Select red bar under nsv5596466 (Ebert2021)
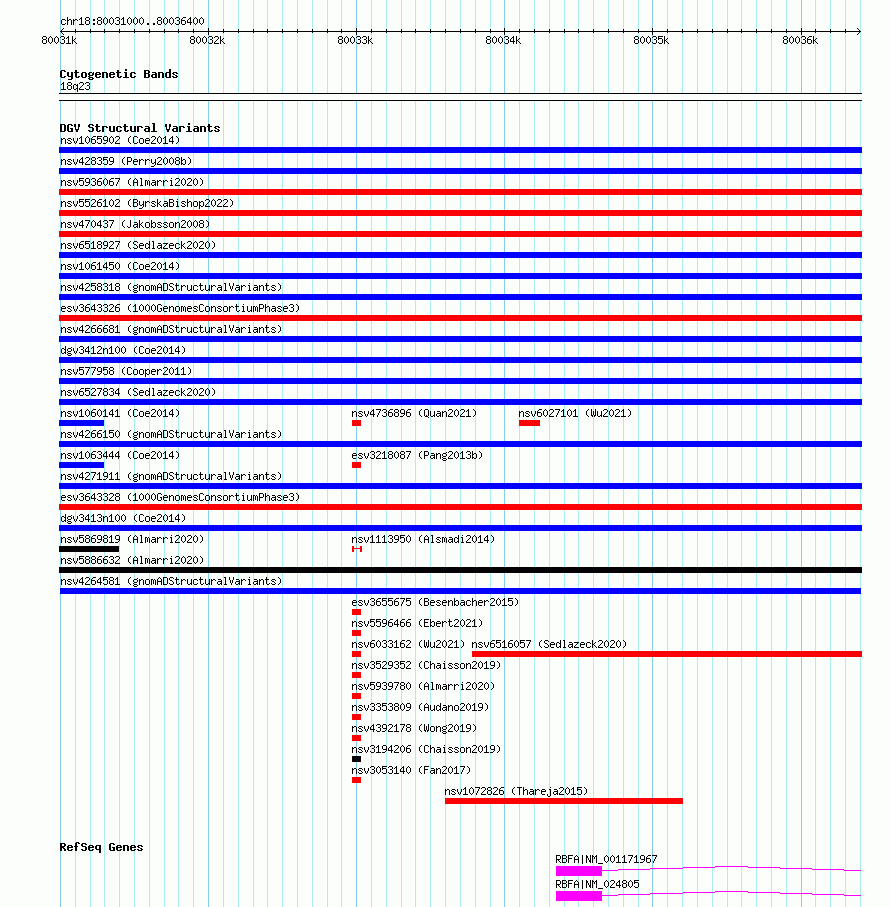Screen dimensions: 890x907 click(356, 633)
